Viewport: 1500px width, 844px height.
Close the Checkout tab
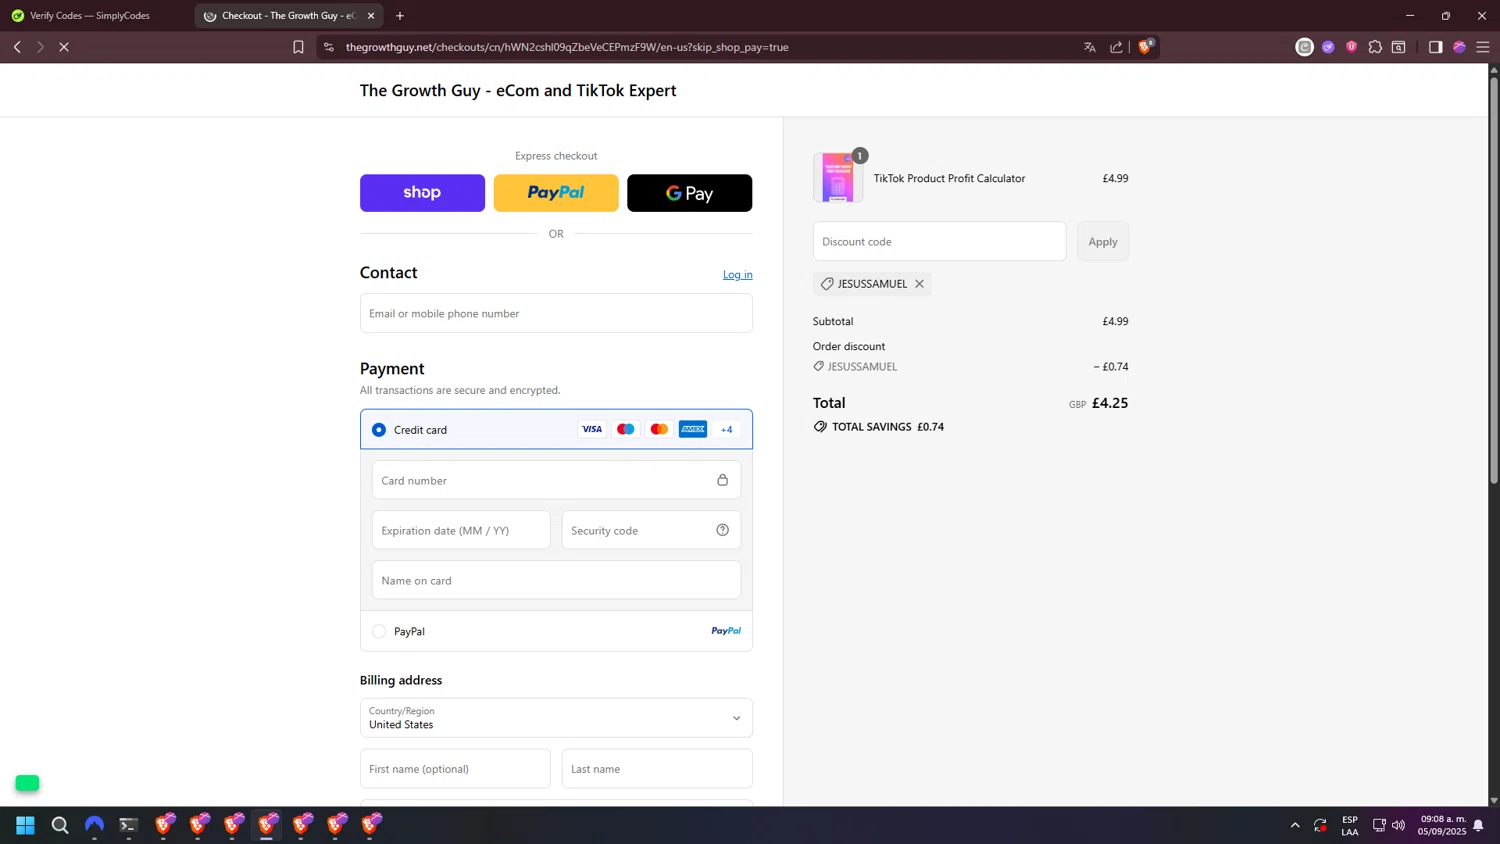pyautogui.click(x=371, y=16)
